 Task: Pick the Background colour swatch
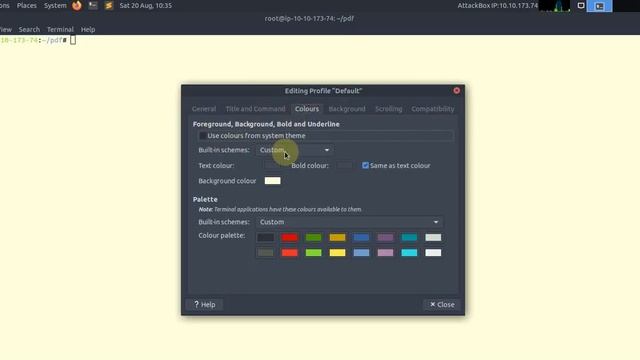pyautogui.click(x=272, y=181)
